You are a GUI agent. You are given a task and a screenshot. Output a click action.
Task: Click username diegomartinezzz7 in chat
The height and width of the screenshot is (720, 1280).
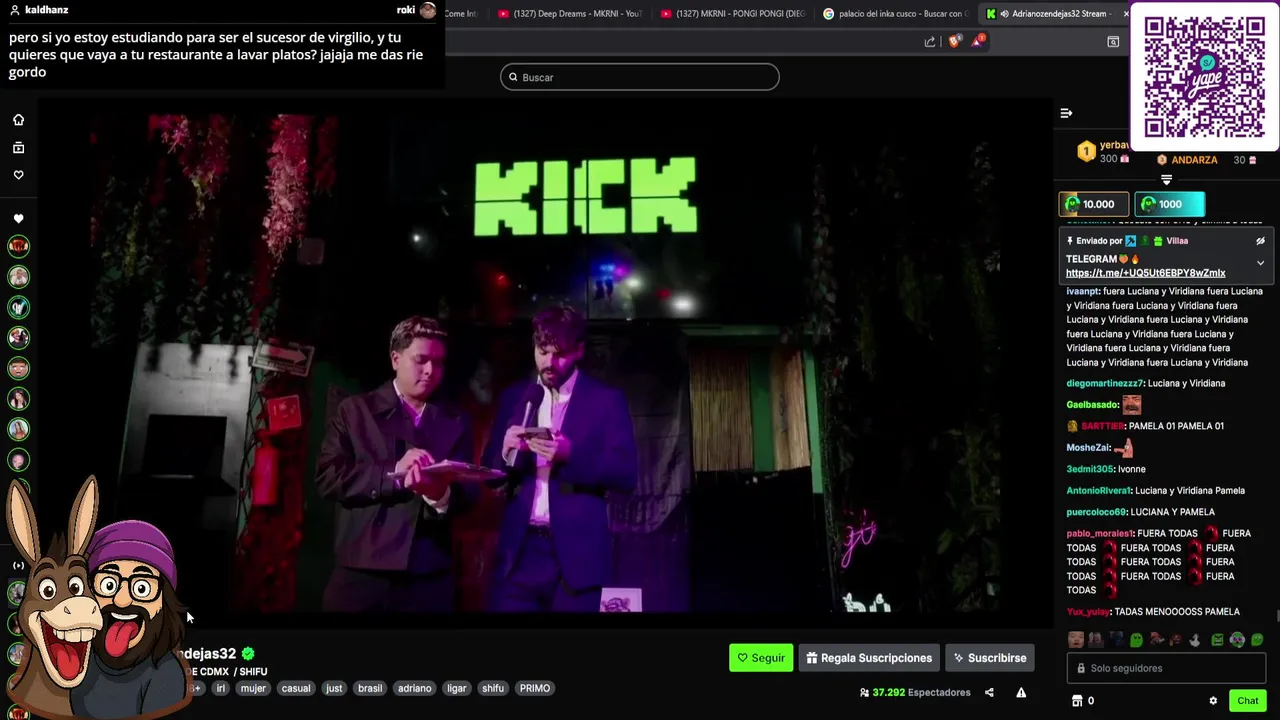click(1104, 384)
